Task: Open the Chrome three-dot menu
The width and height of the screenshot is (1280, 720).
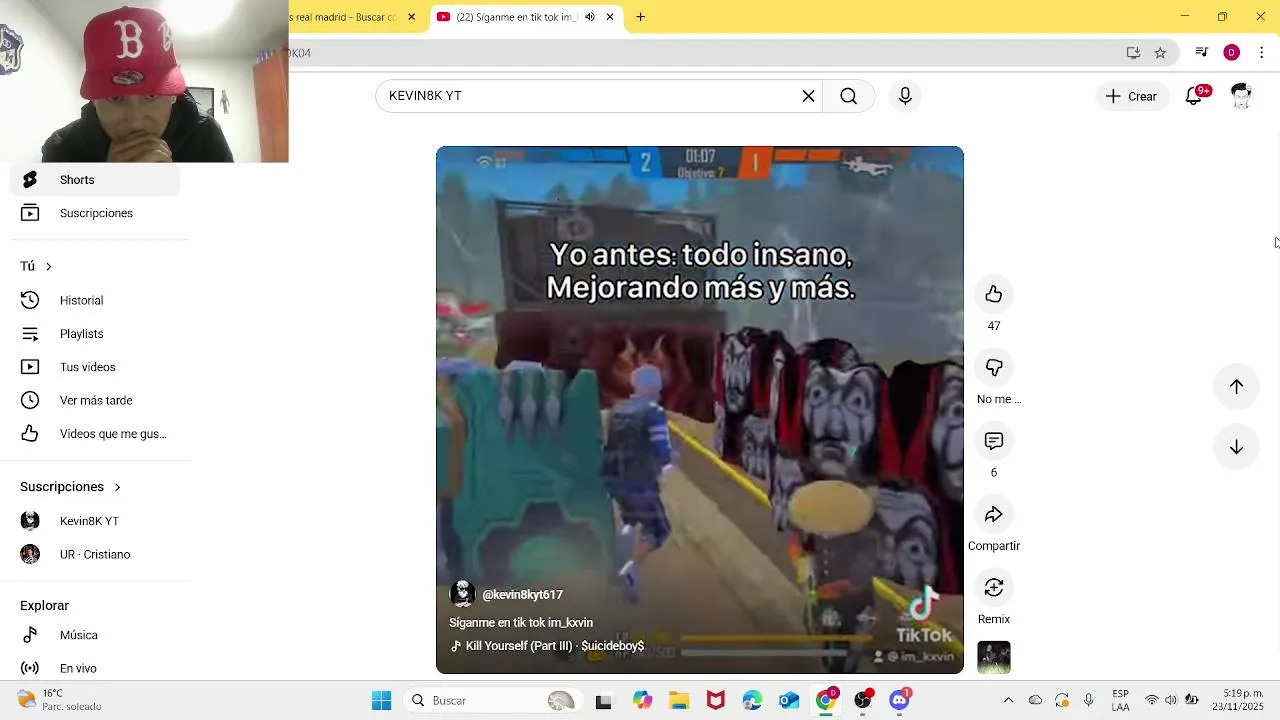Action: (x=1262, y=53)
